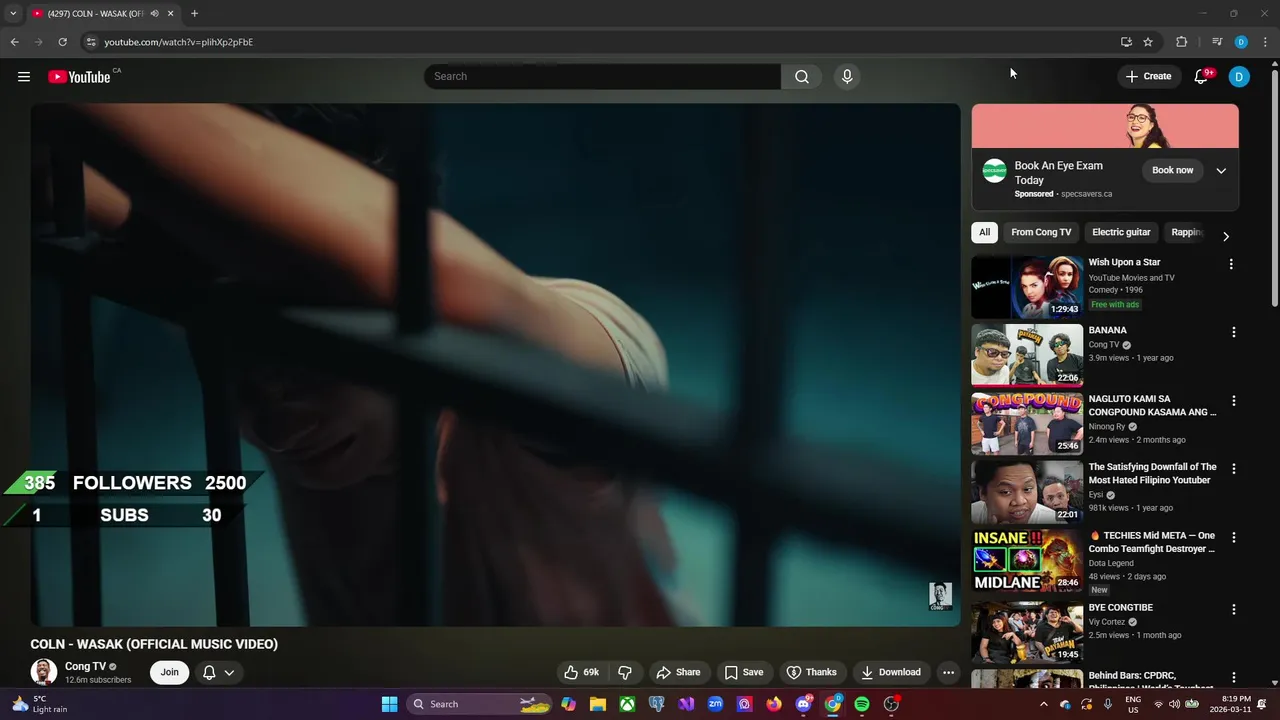Viewport: 1280px width, 720px height.
Task: Reload the page
Action: tap(62, 42)
